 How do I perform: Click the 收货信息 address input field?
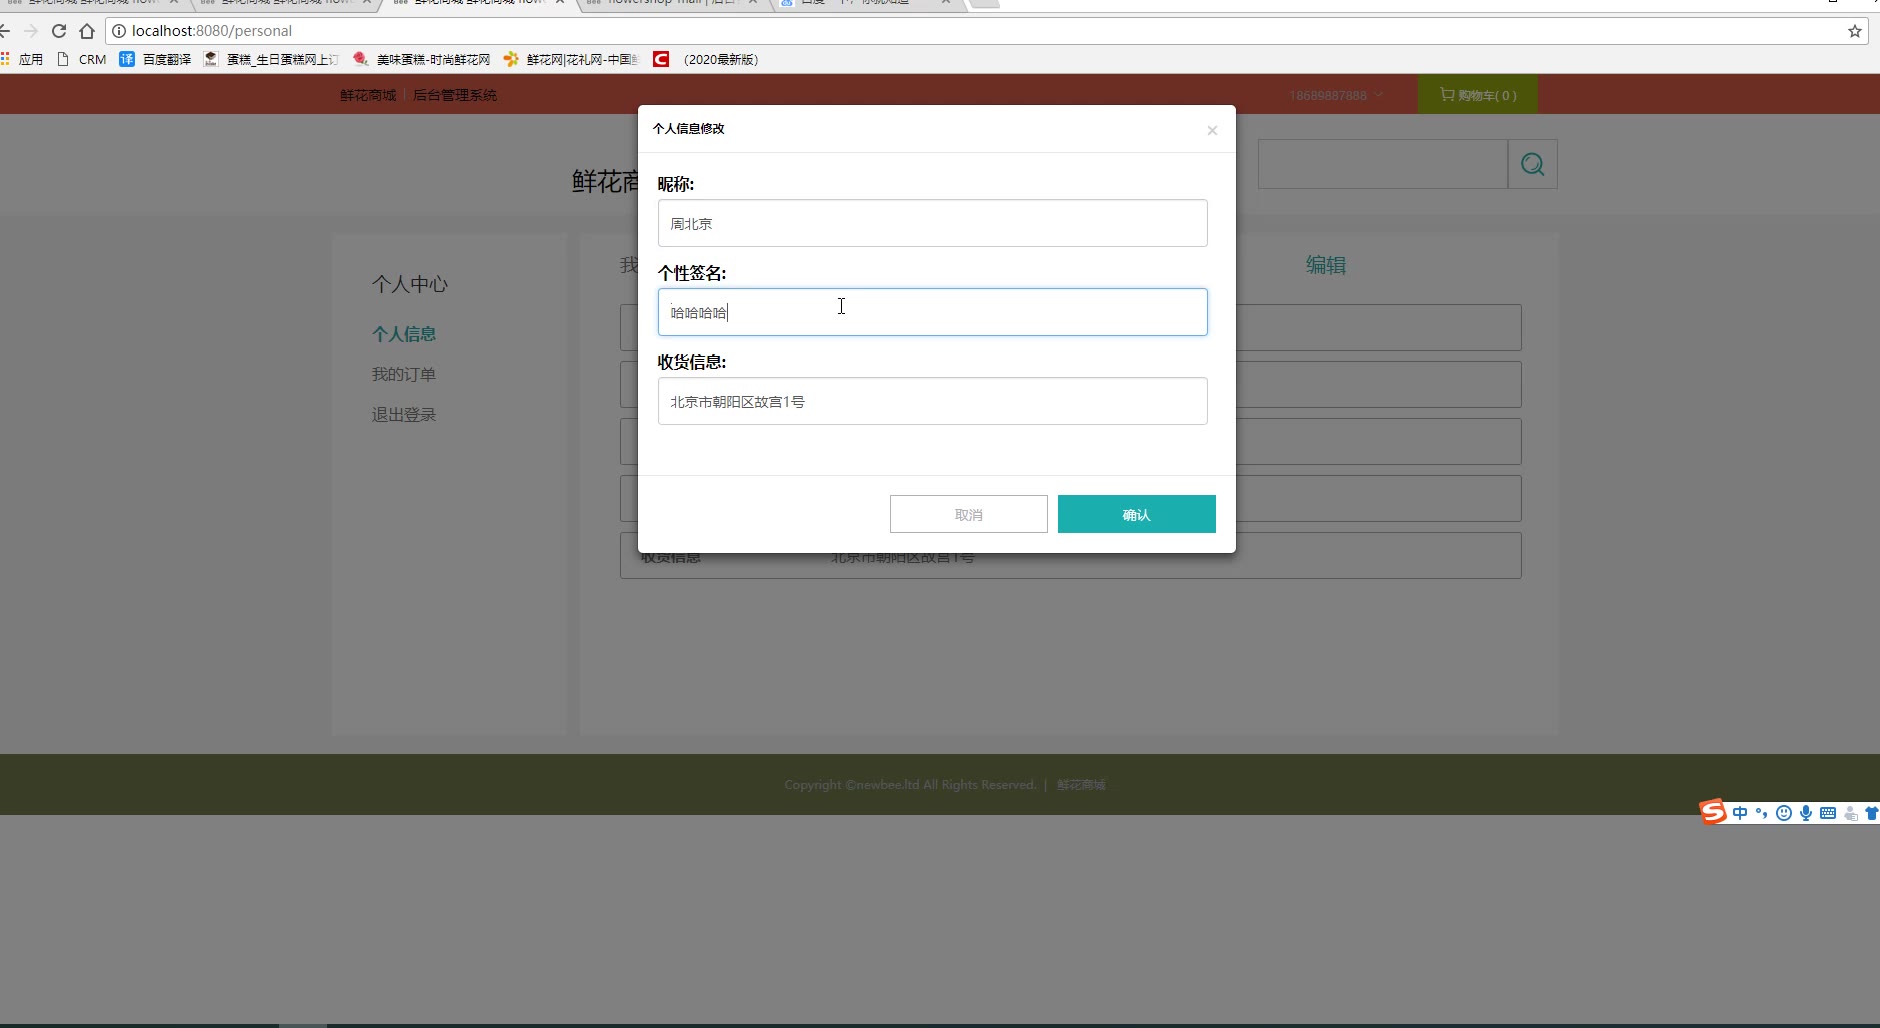click(932, 401)
